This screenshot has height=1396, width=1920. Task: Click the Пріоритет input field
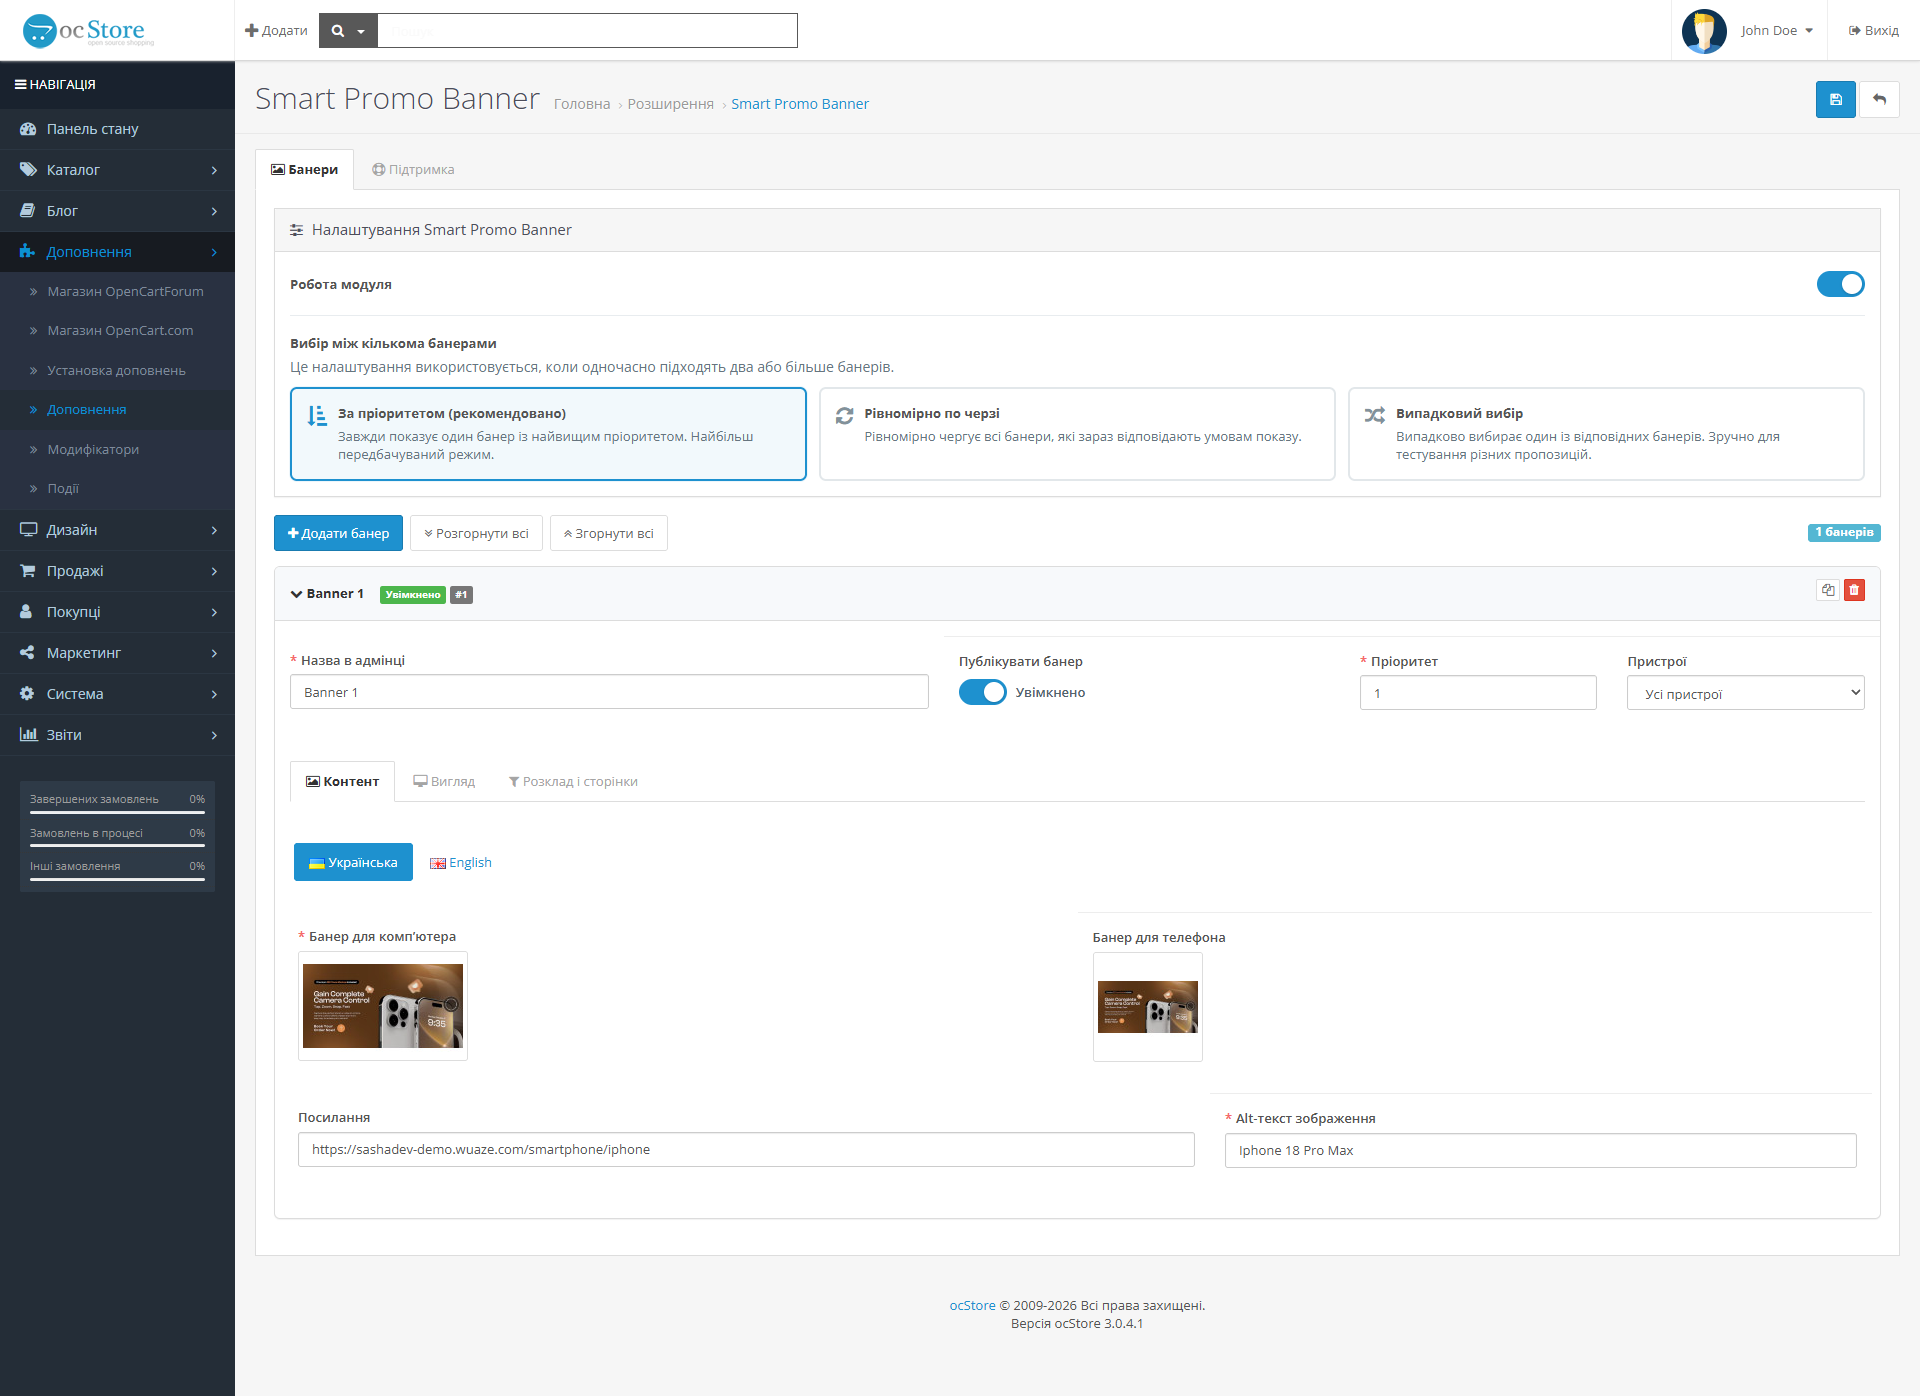click(1478, 693)
